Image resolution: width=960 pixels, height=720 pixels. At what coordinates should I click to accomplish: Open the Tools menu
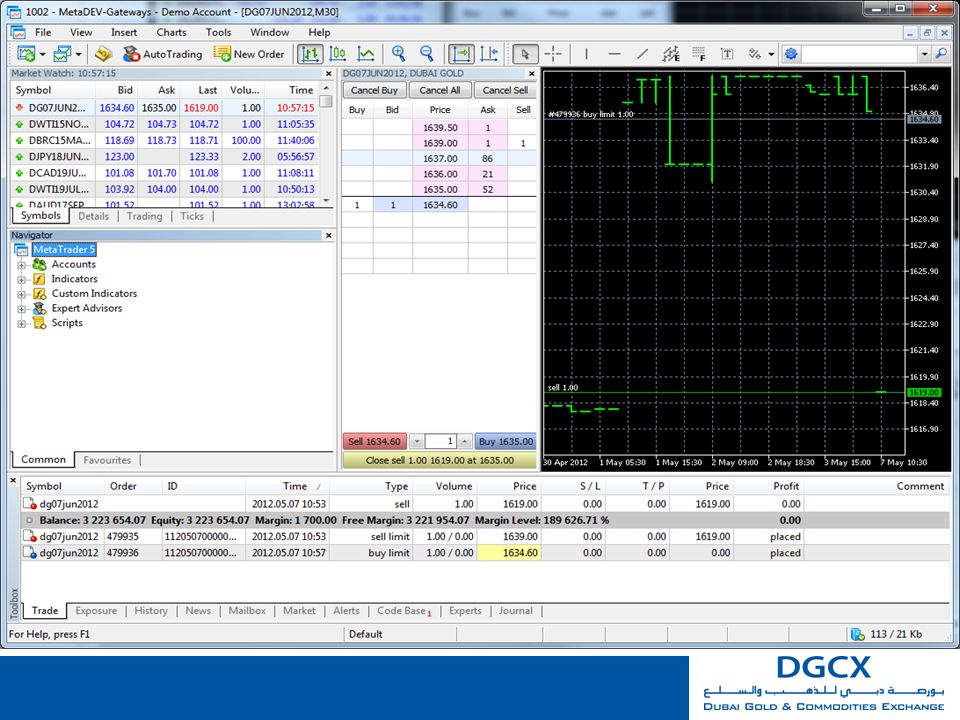219,32
